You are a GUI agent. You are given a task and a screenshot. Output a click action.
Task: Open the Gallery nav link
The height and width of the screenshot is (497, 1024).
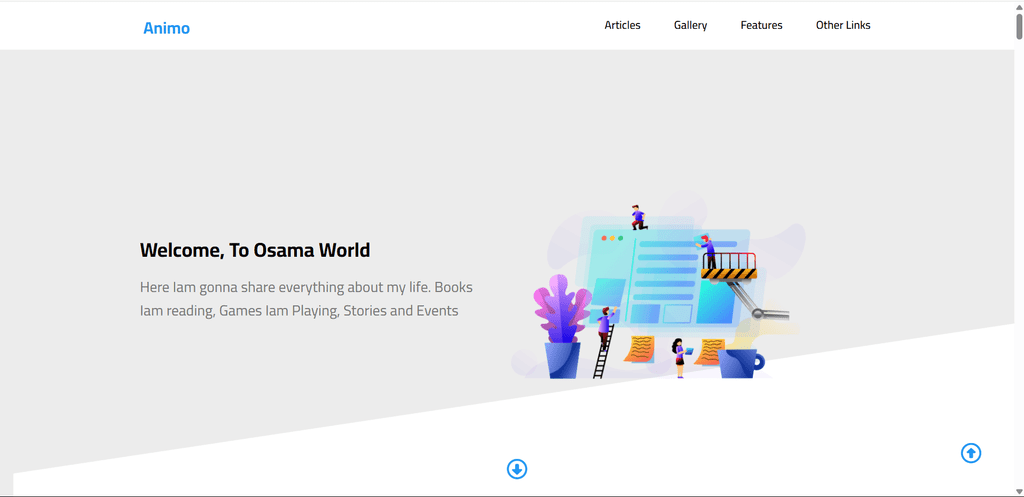[690, 25]
